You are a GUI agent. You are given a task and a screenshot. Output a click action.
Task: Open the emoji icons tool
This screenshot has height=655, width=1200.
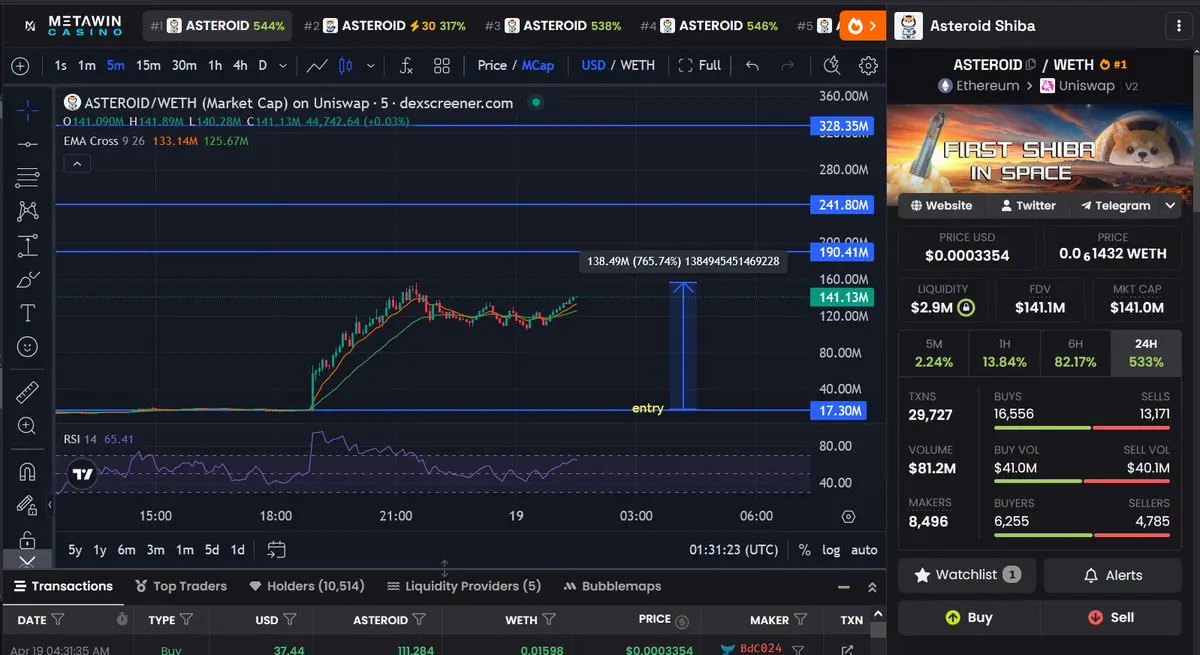pos(28,347)
